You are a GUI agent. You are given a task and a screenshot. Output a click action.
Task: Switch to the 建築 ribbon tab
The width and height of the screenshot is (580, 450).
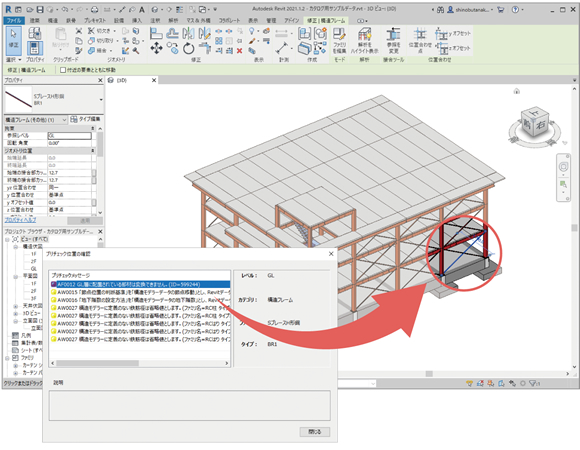(x=34, y=21)
